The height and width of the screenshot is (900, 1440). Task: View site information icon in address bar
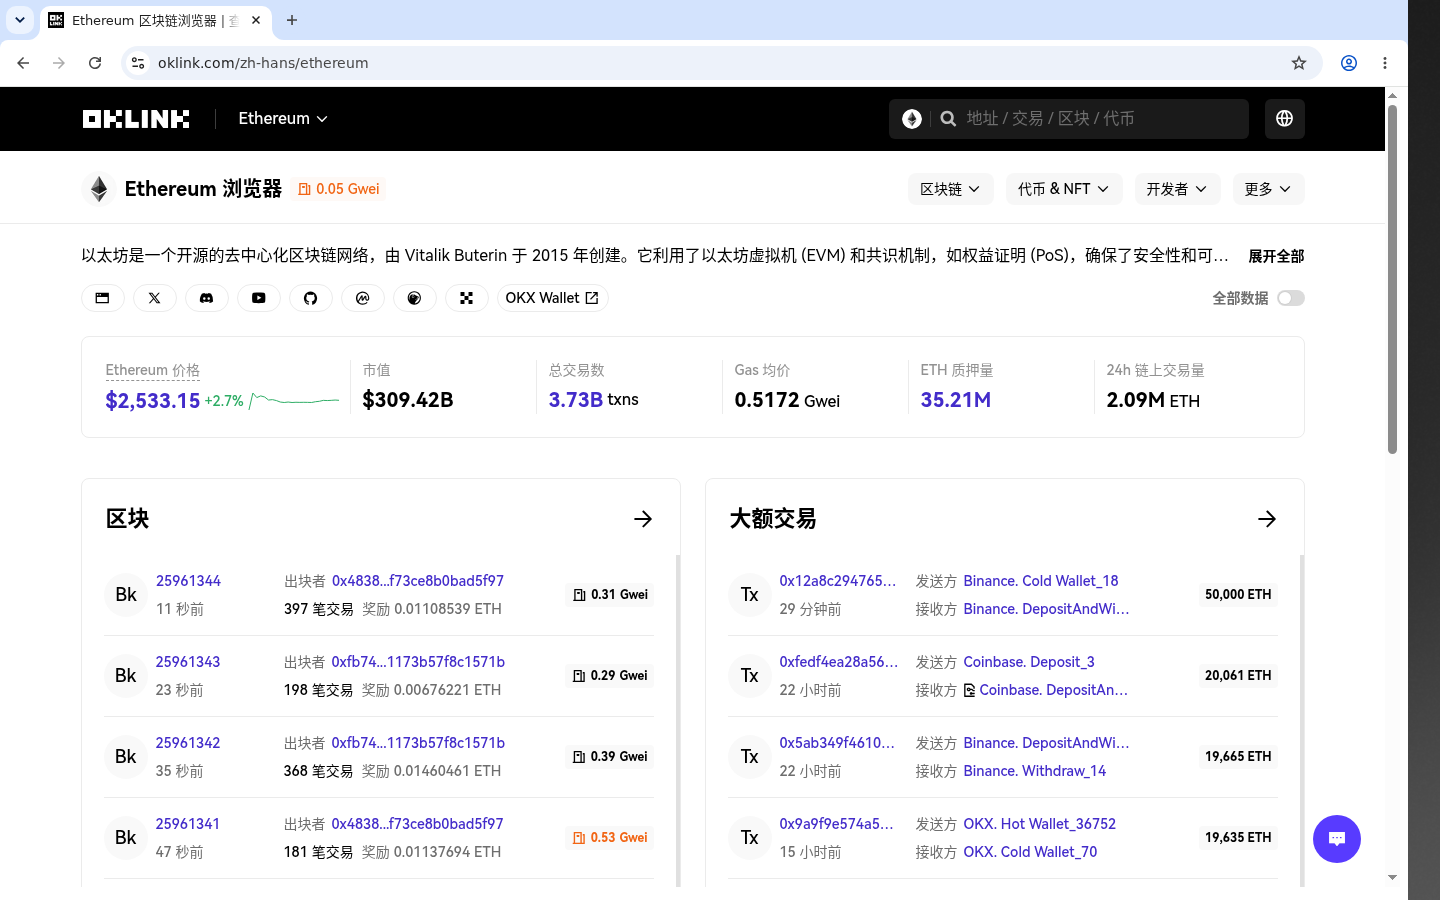point(138,63)
